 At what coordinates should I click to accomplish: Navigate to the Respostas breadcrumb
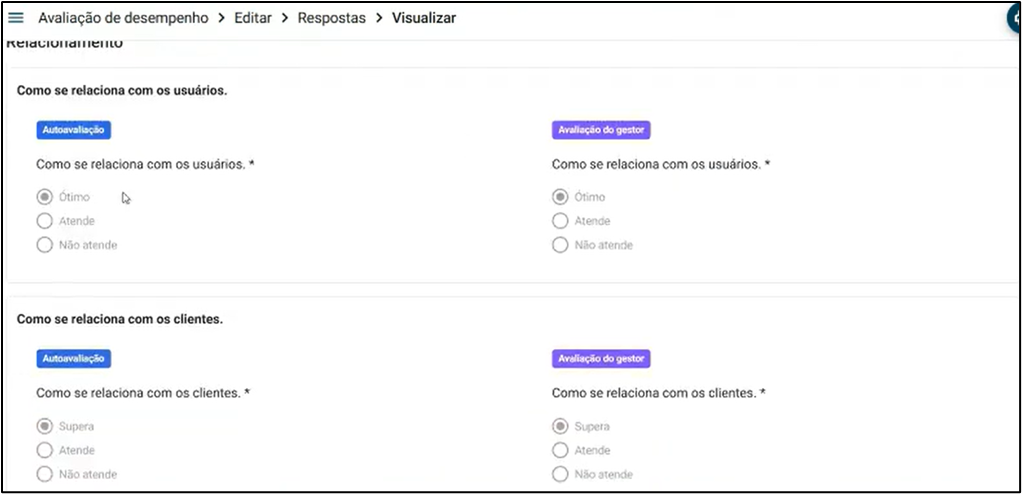[x=332, y=18]
